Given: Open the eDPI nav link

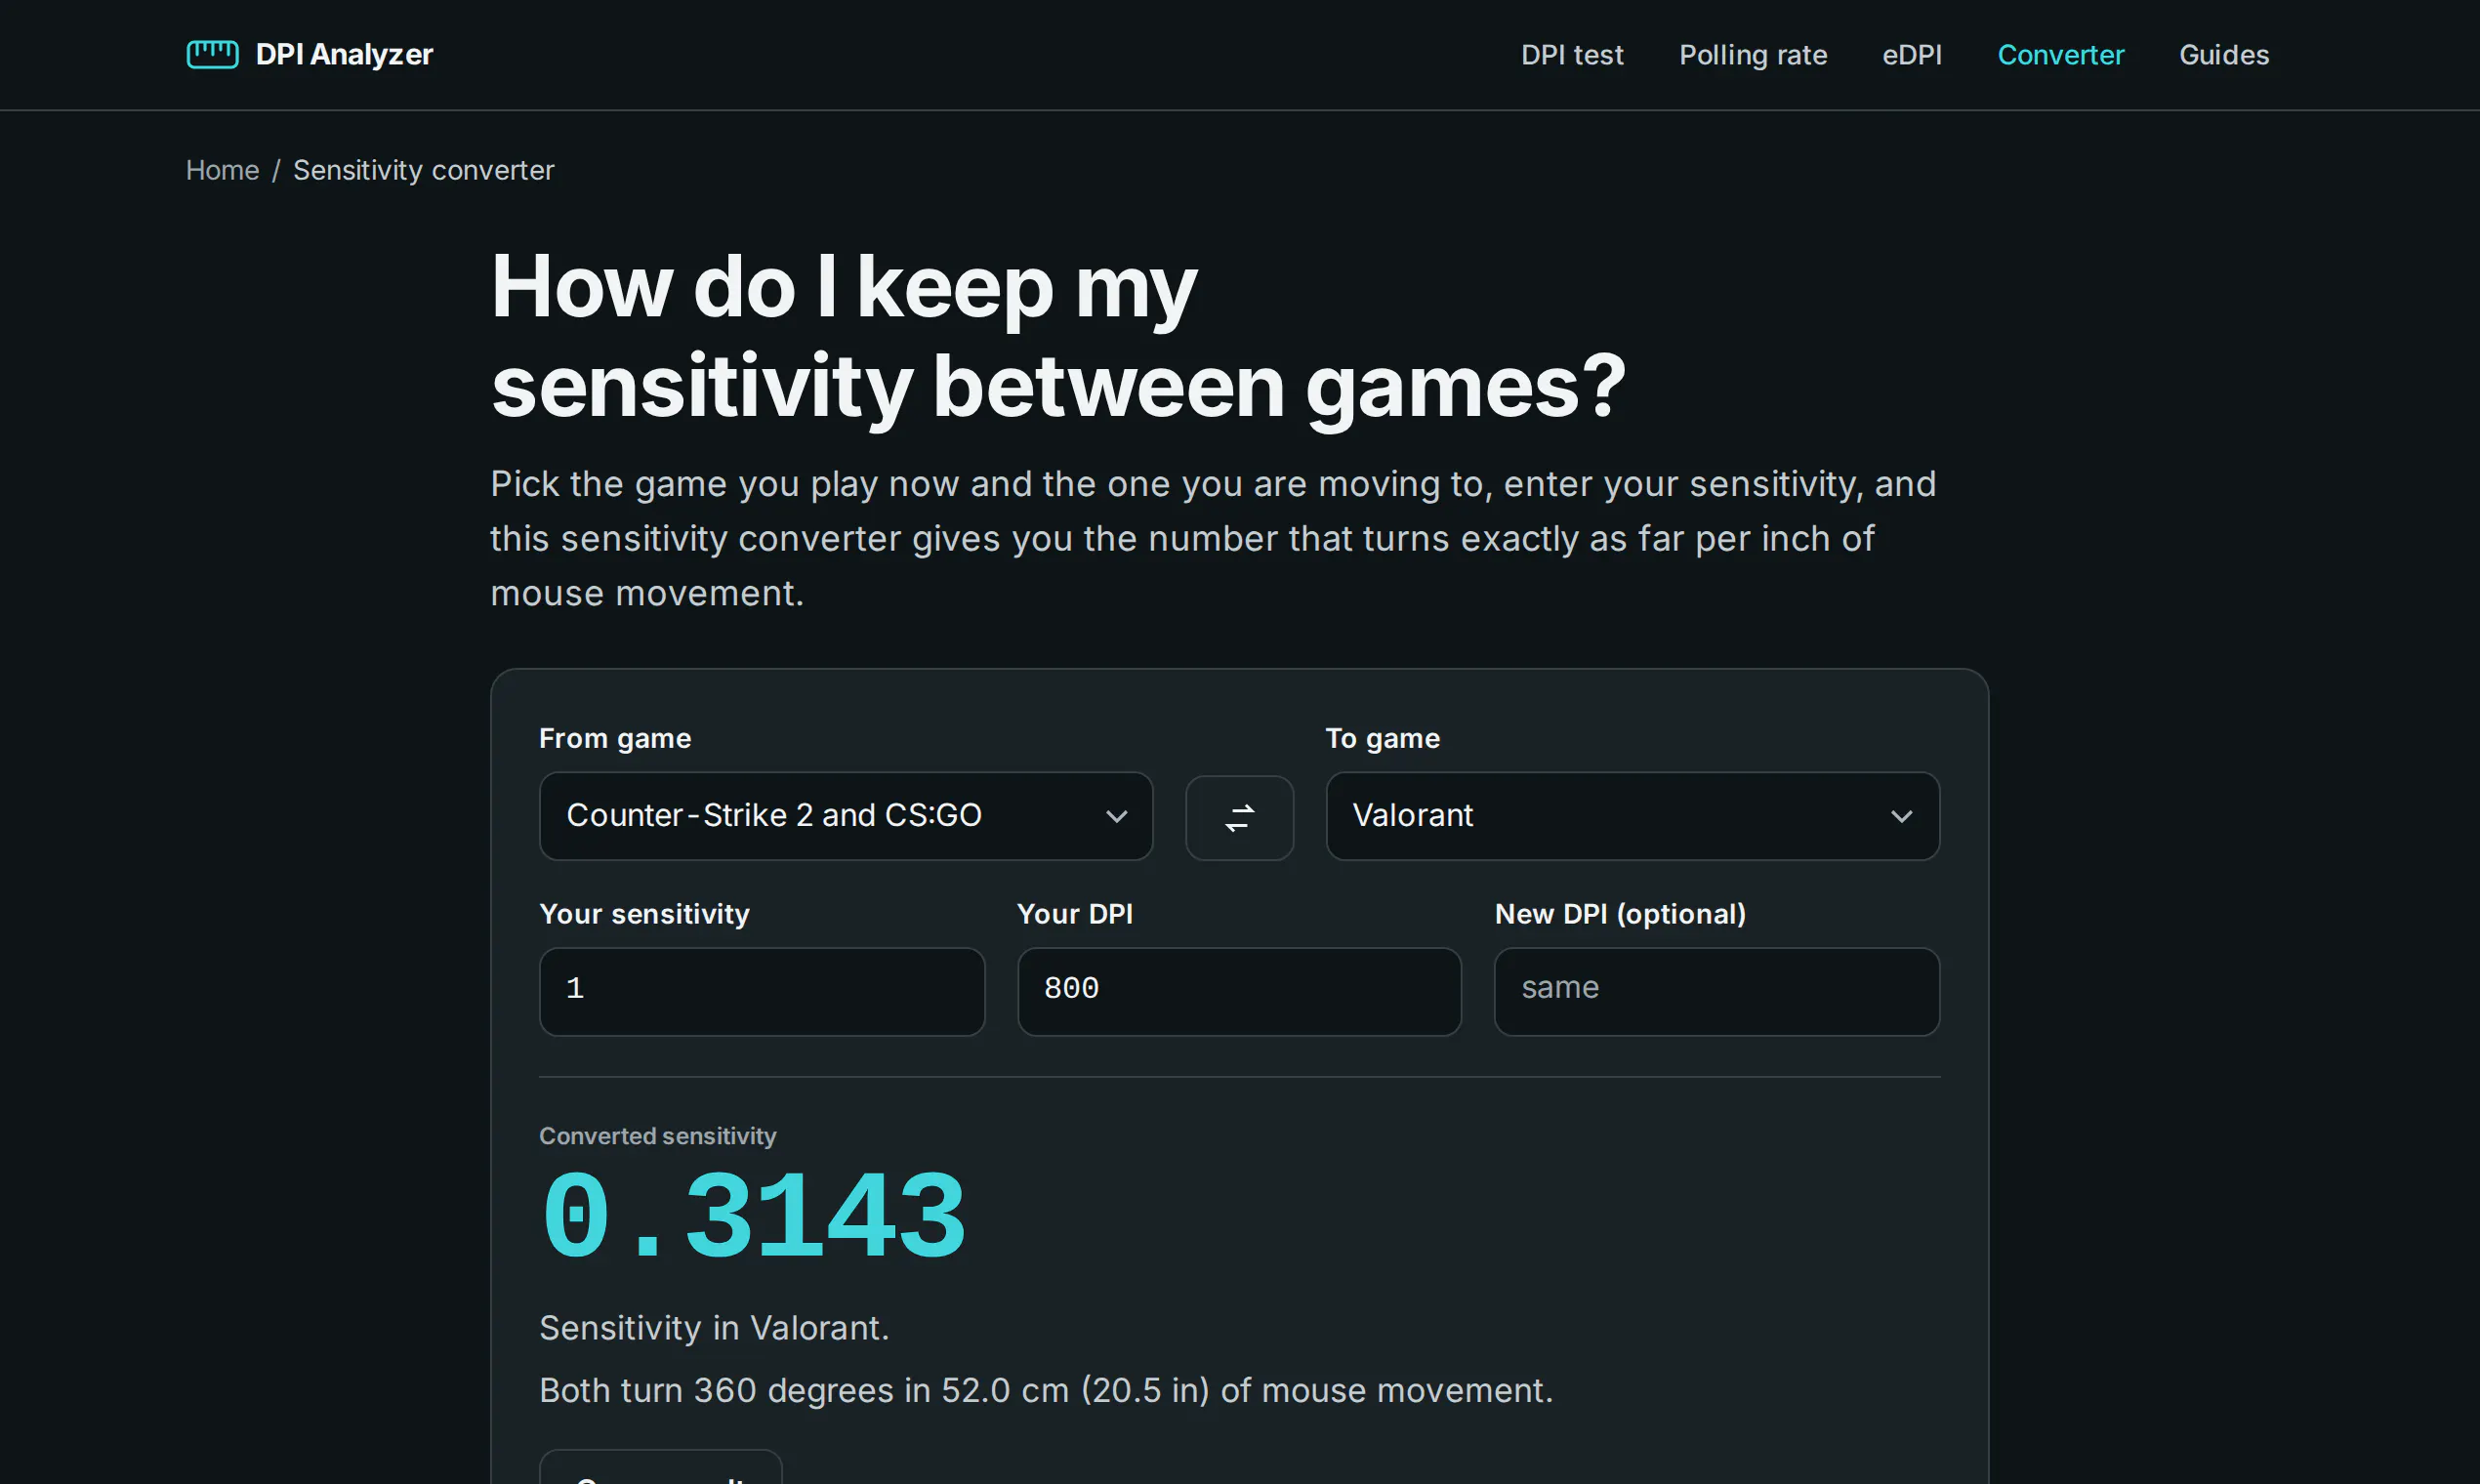Looking at the screenshot, I should [x=1912, y=55].
